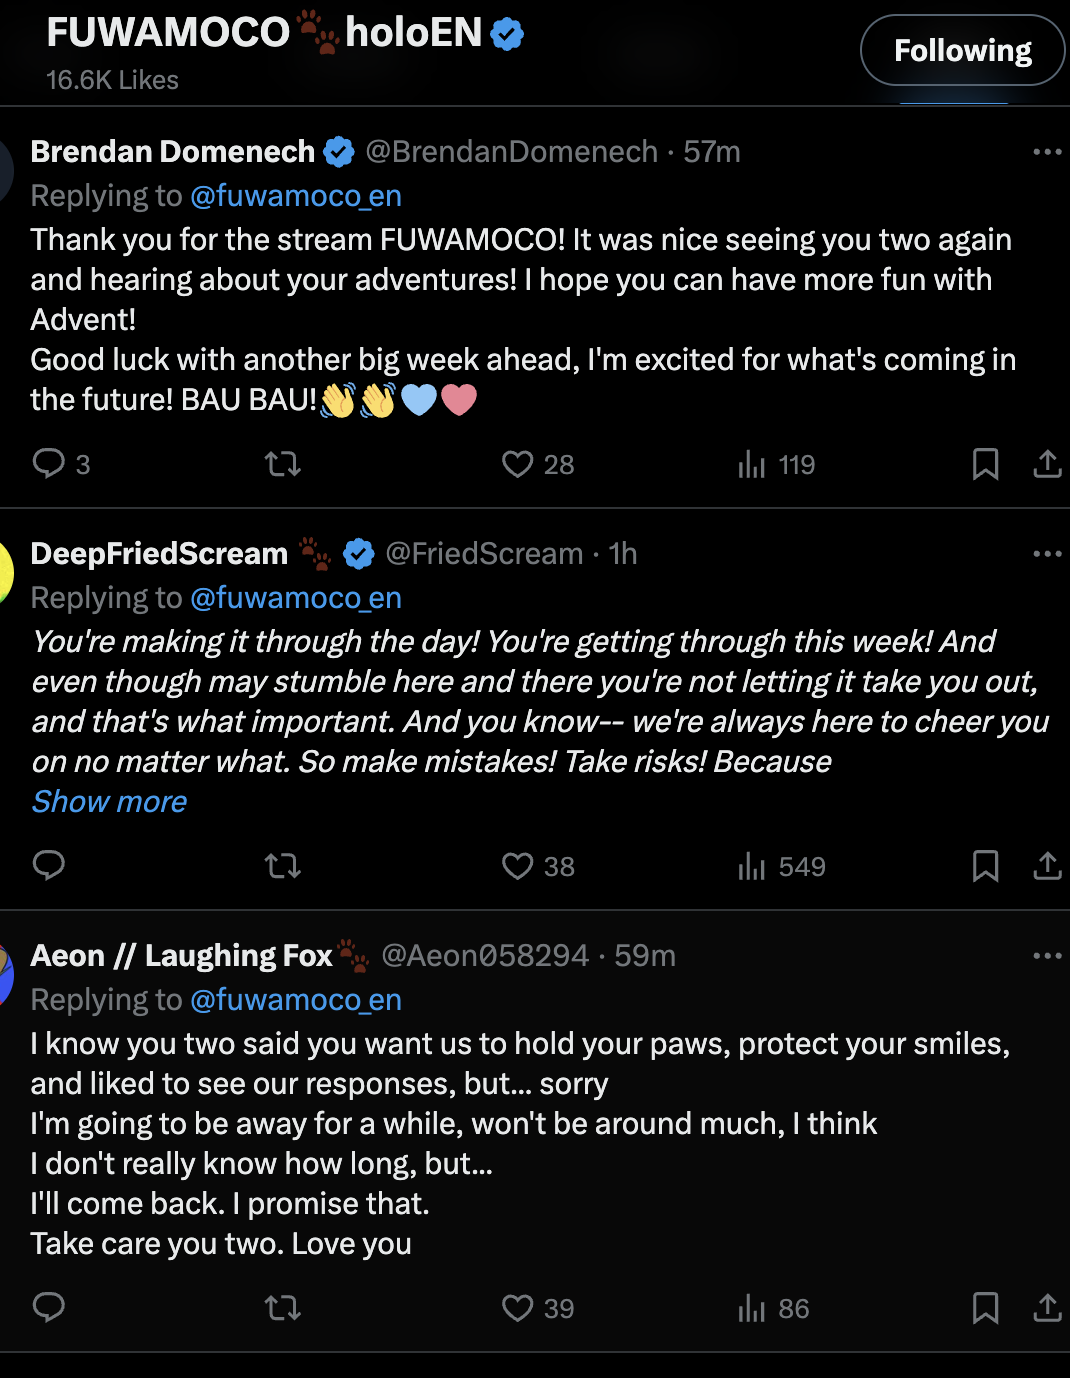This screenshot has height=1378, width=1070.
Task: Bookmark DeepFriedScream's reply
Action: tap(985, 866)
